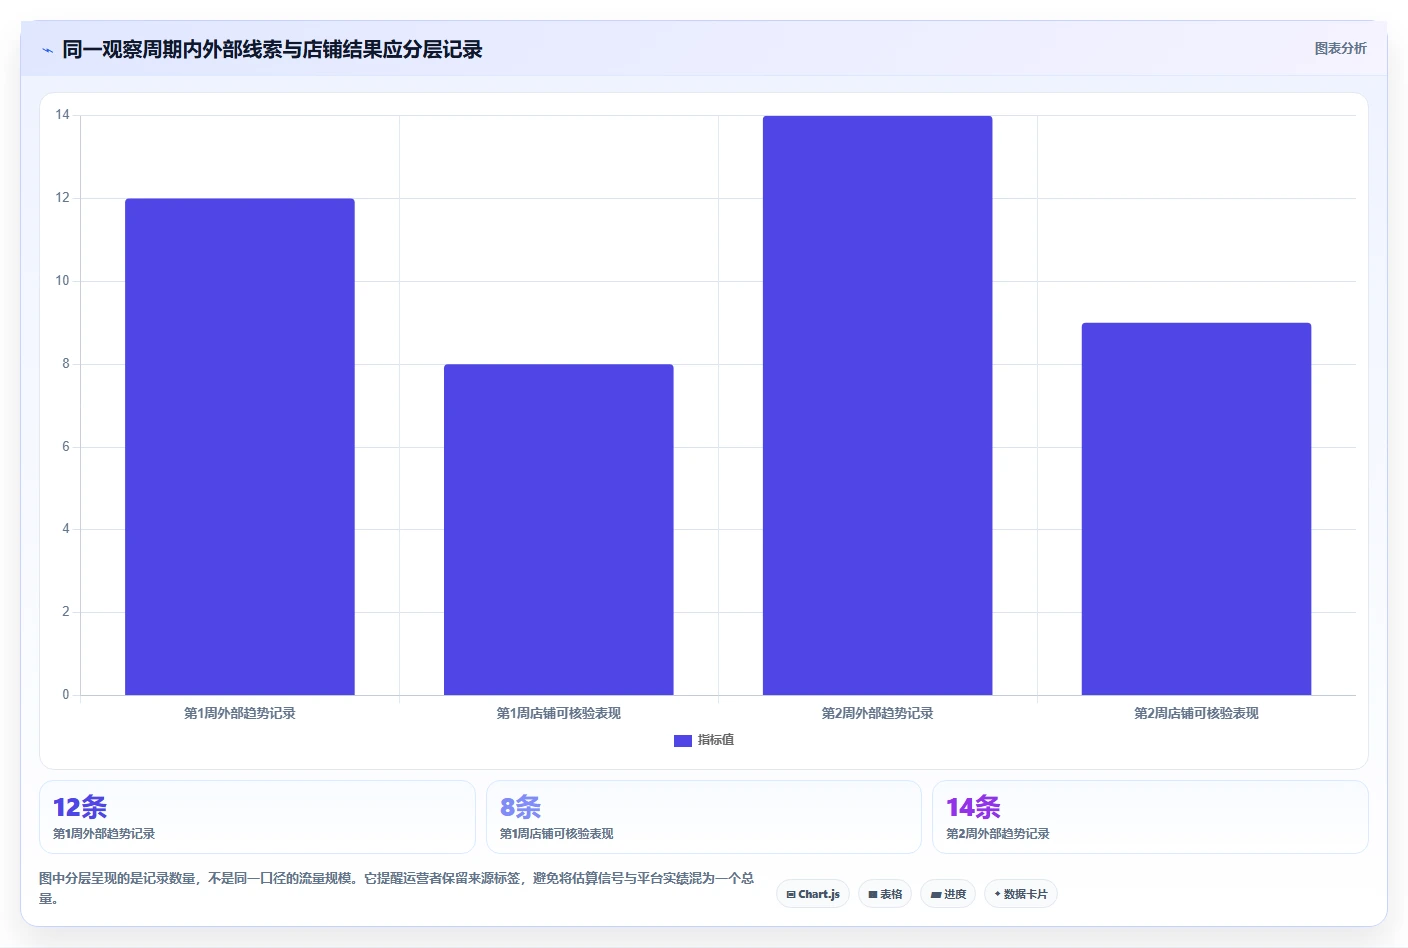Click x-axis label 第2周外部趋势记录
This screenshot has width=1408, height=948.
tap(878, 713)
